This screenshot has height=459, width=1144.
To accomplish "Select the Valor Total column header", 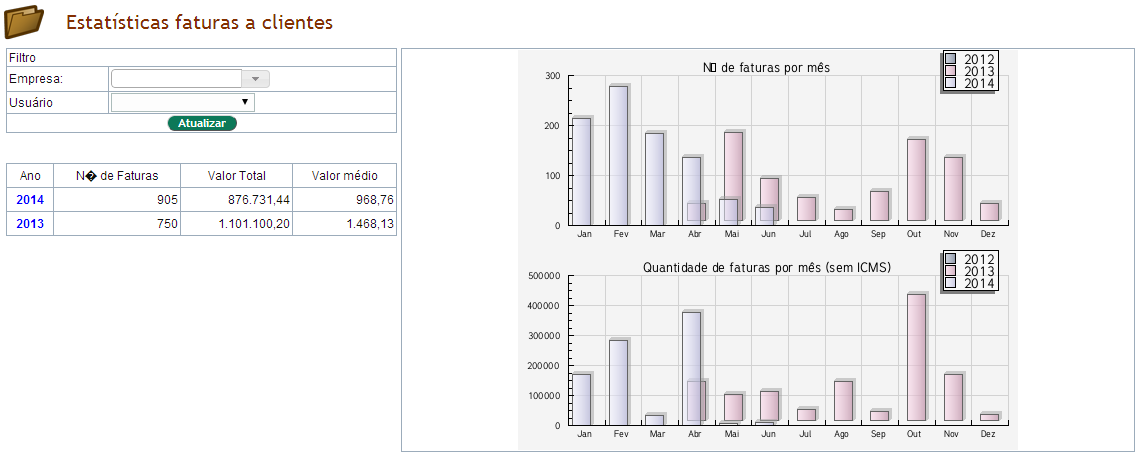I will 236,176.
